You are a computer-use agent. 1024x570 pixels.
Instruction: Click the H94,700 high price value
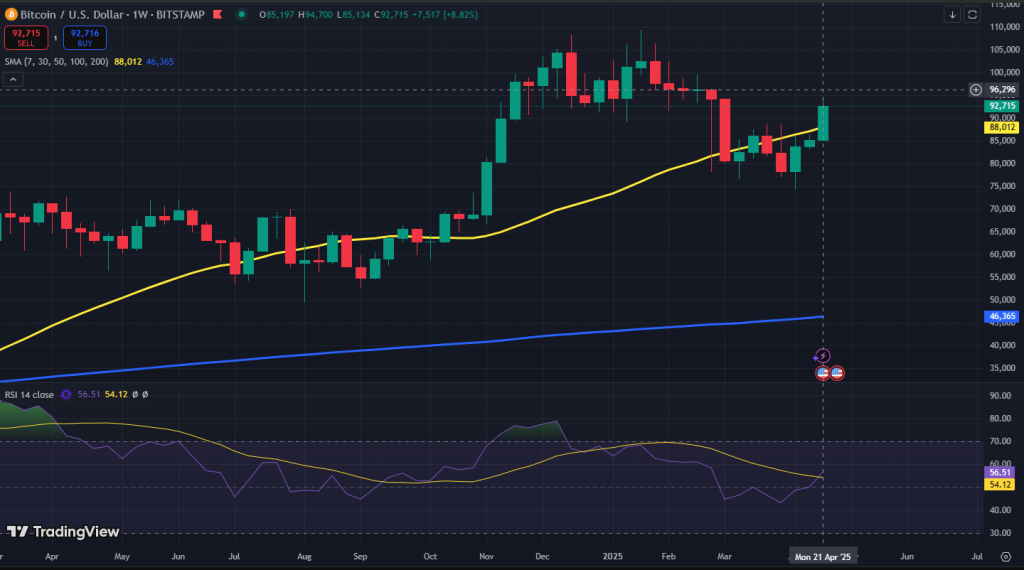tap(315, 14)
